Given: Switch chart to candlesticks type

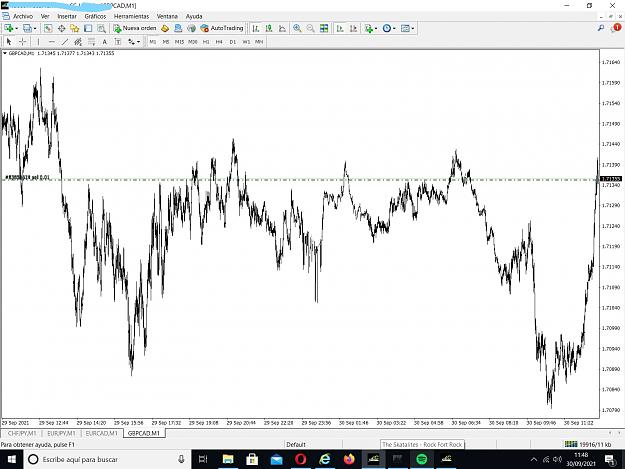Looking at the screenshot, I should point(269,28).
